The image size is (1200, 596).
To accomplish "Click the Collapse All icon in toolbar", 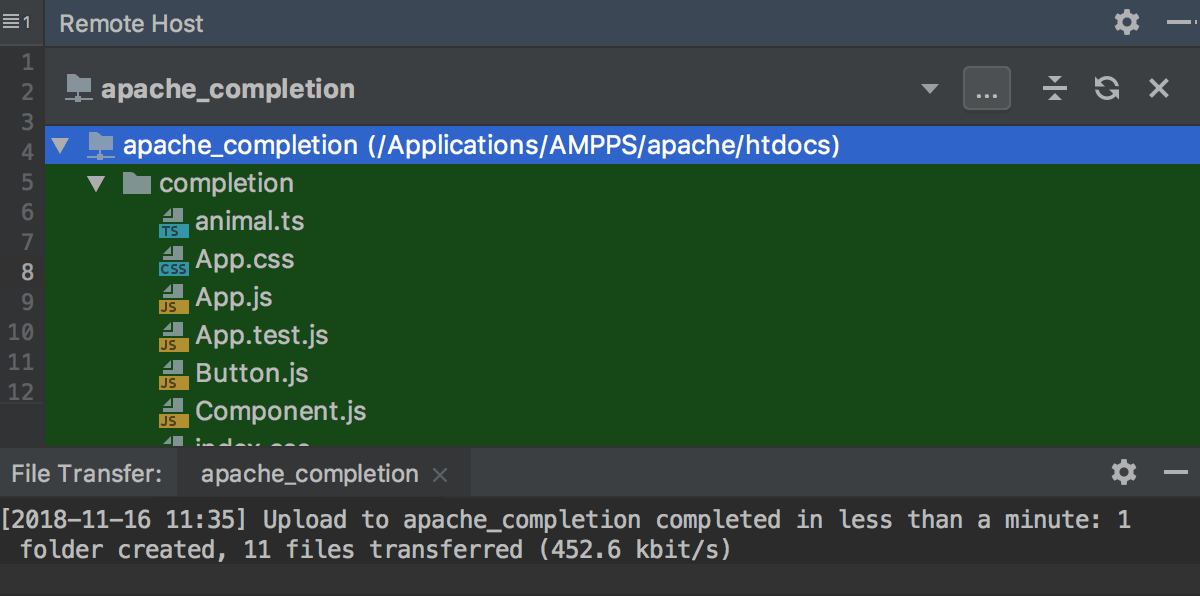I will pos(1054,88).
